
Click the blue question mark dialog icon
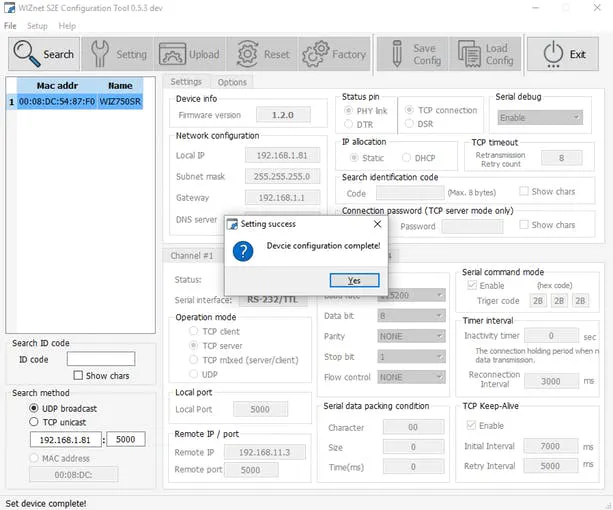coord(243,251)
